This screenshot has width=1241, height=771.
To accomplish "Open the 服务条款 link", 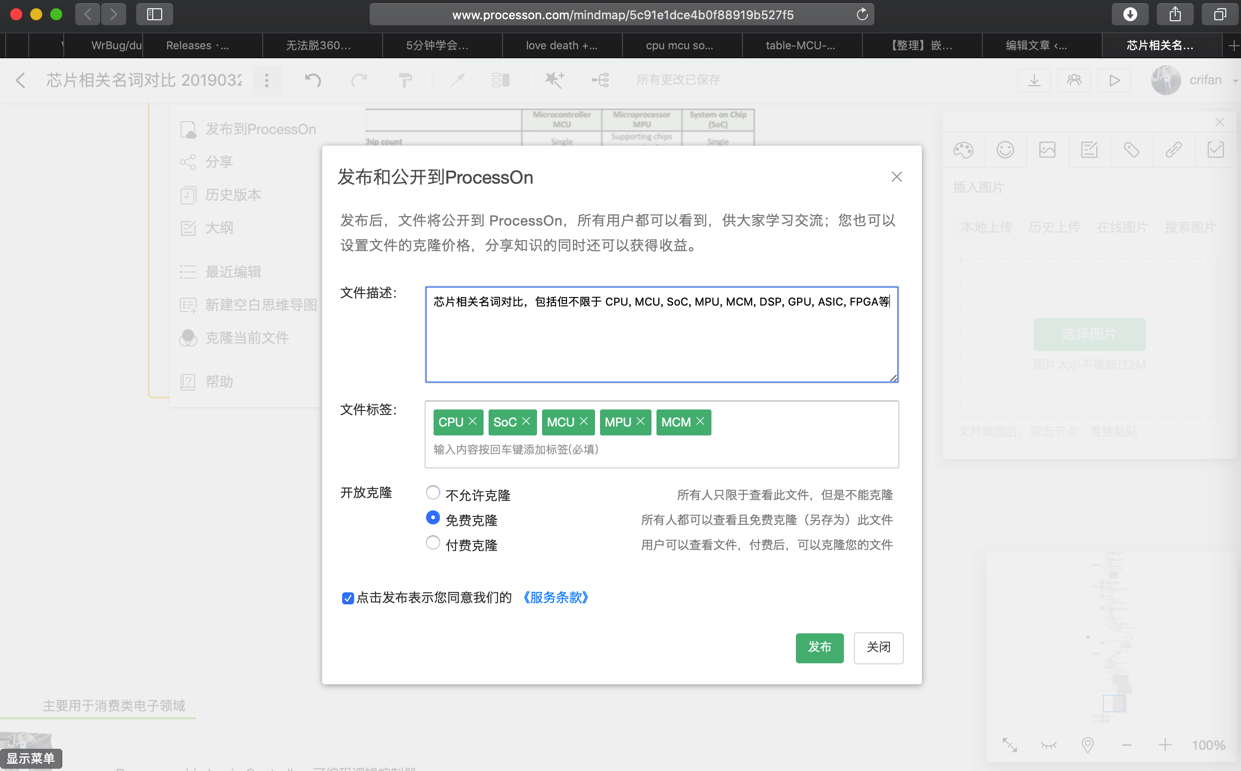I will [x=555, y=598].
